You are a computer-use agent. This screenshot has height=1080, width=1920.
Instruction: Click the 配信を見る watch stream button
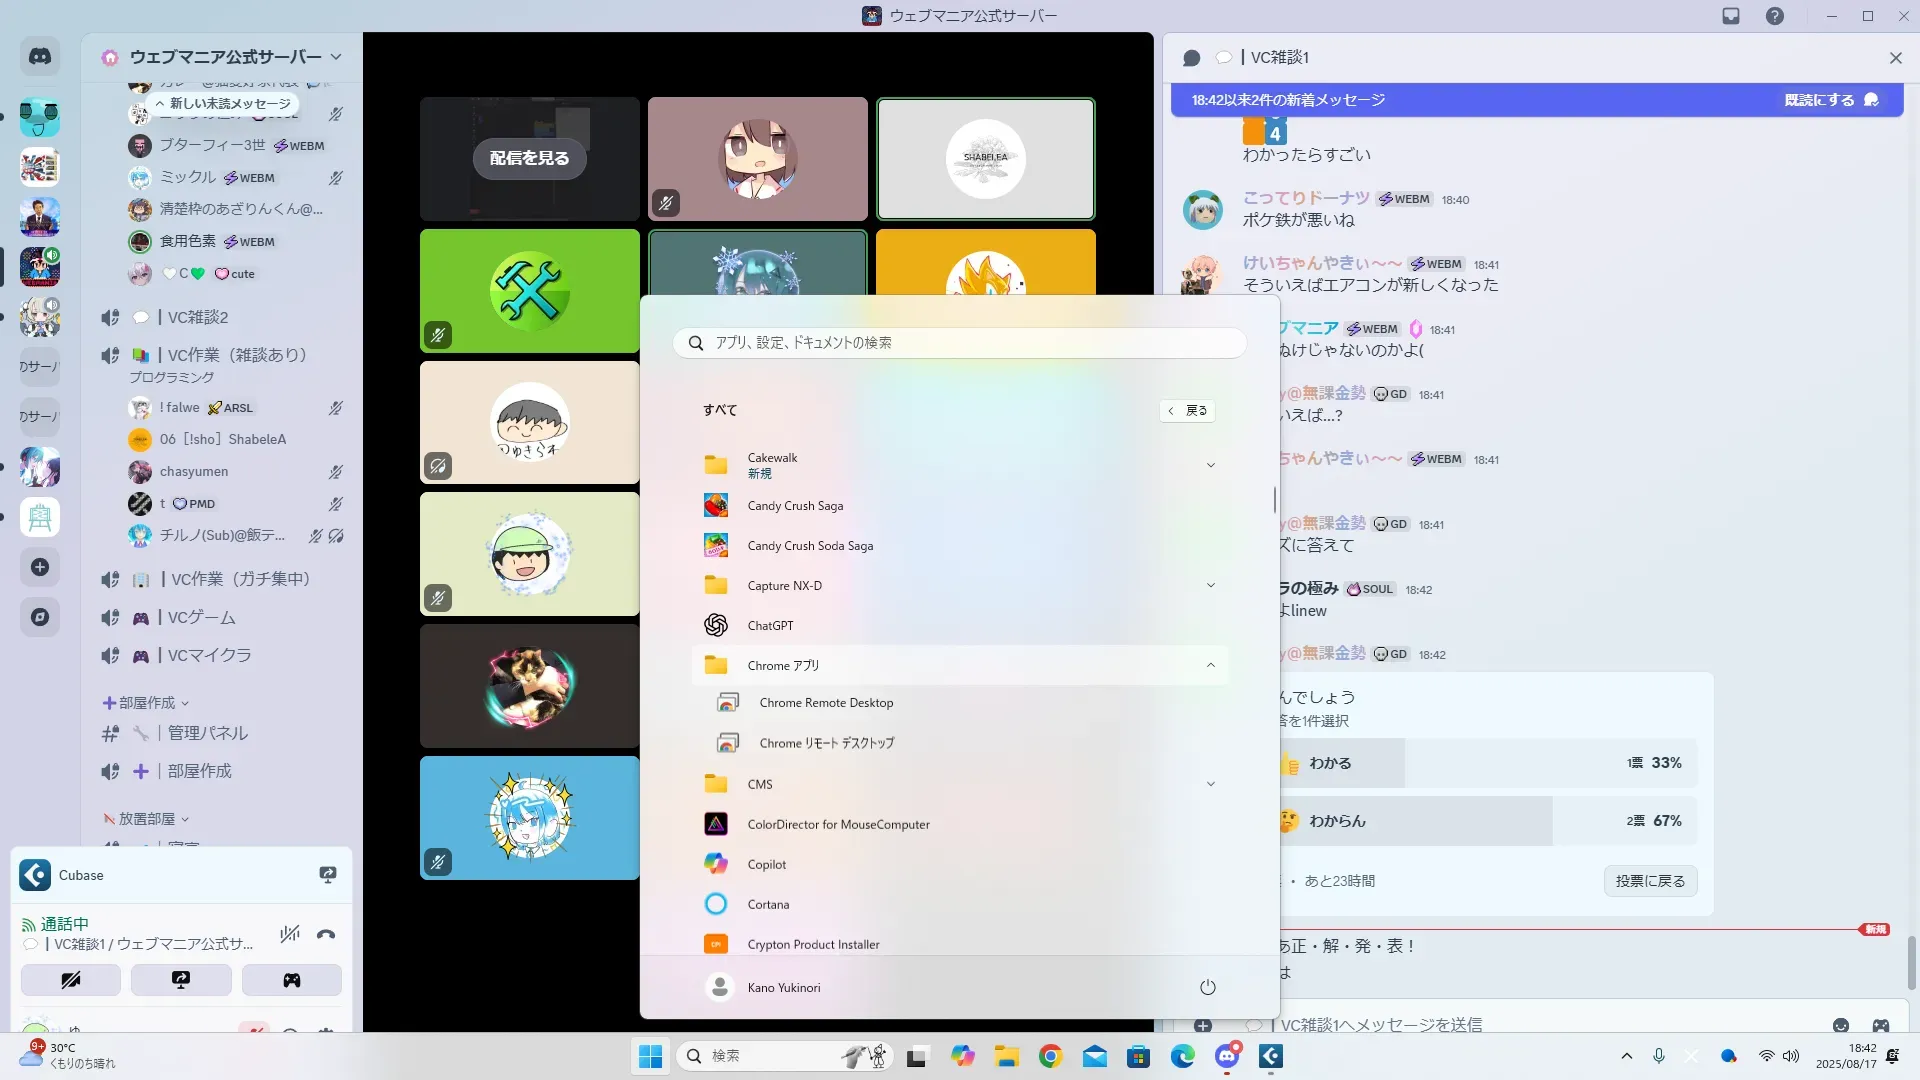529,158
